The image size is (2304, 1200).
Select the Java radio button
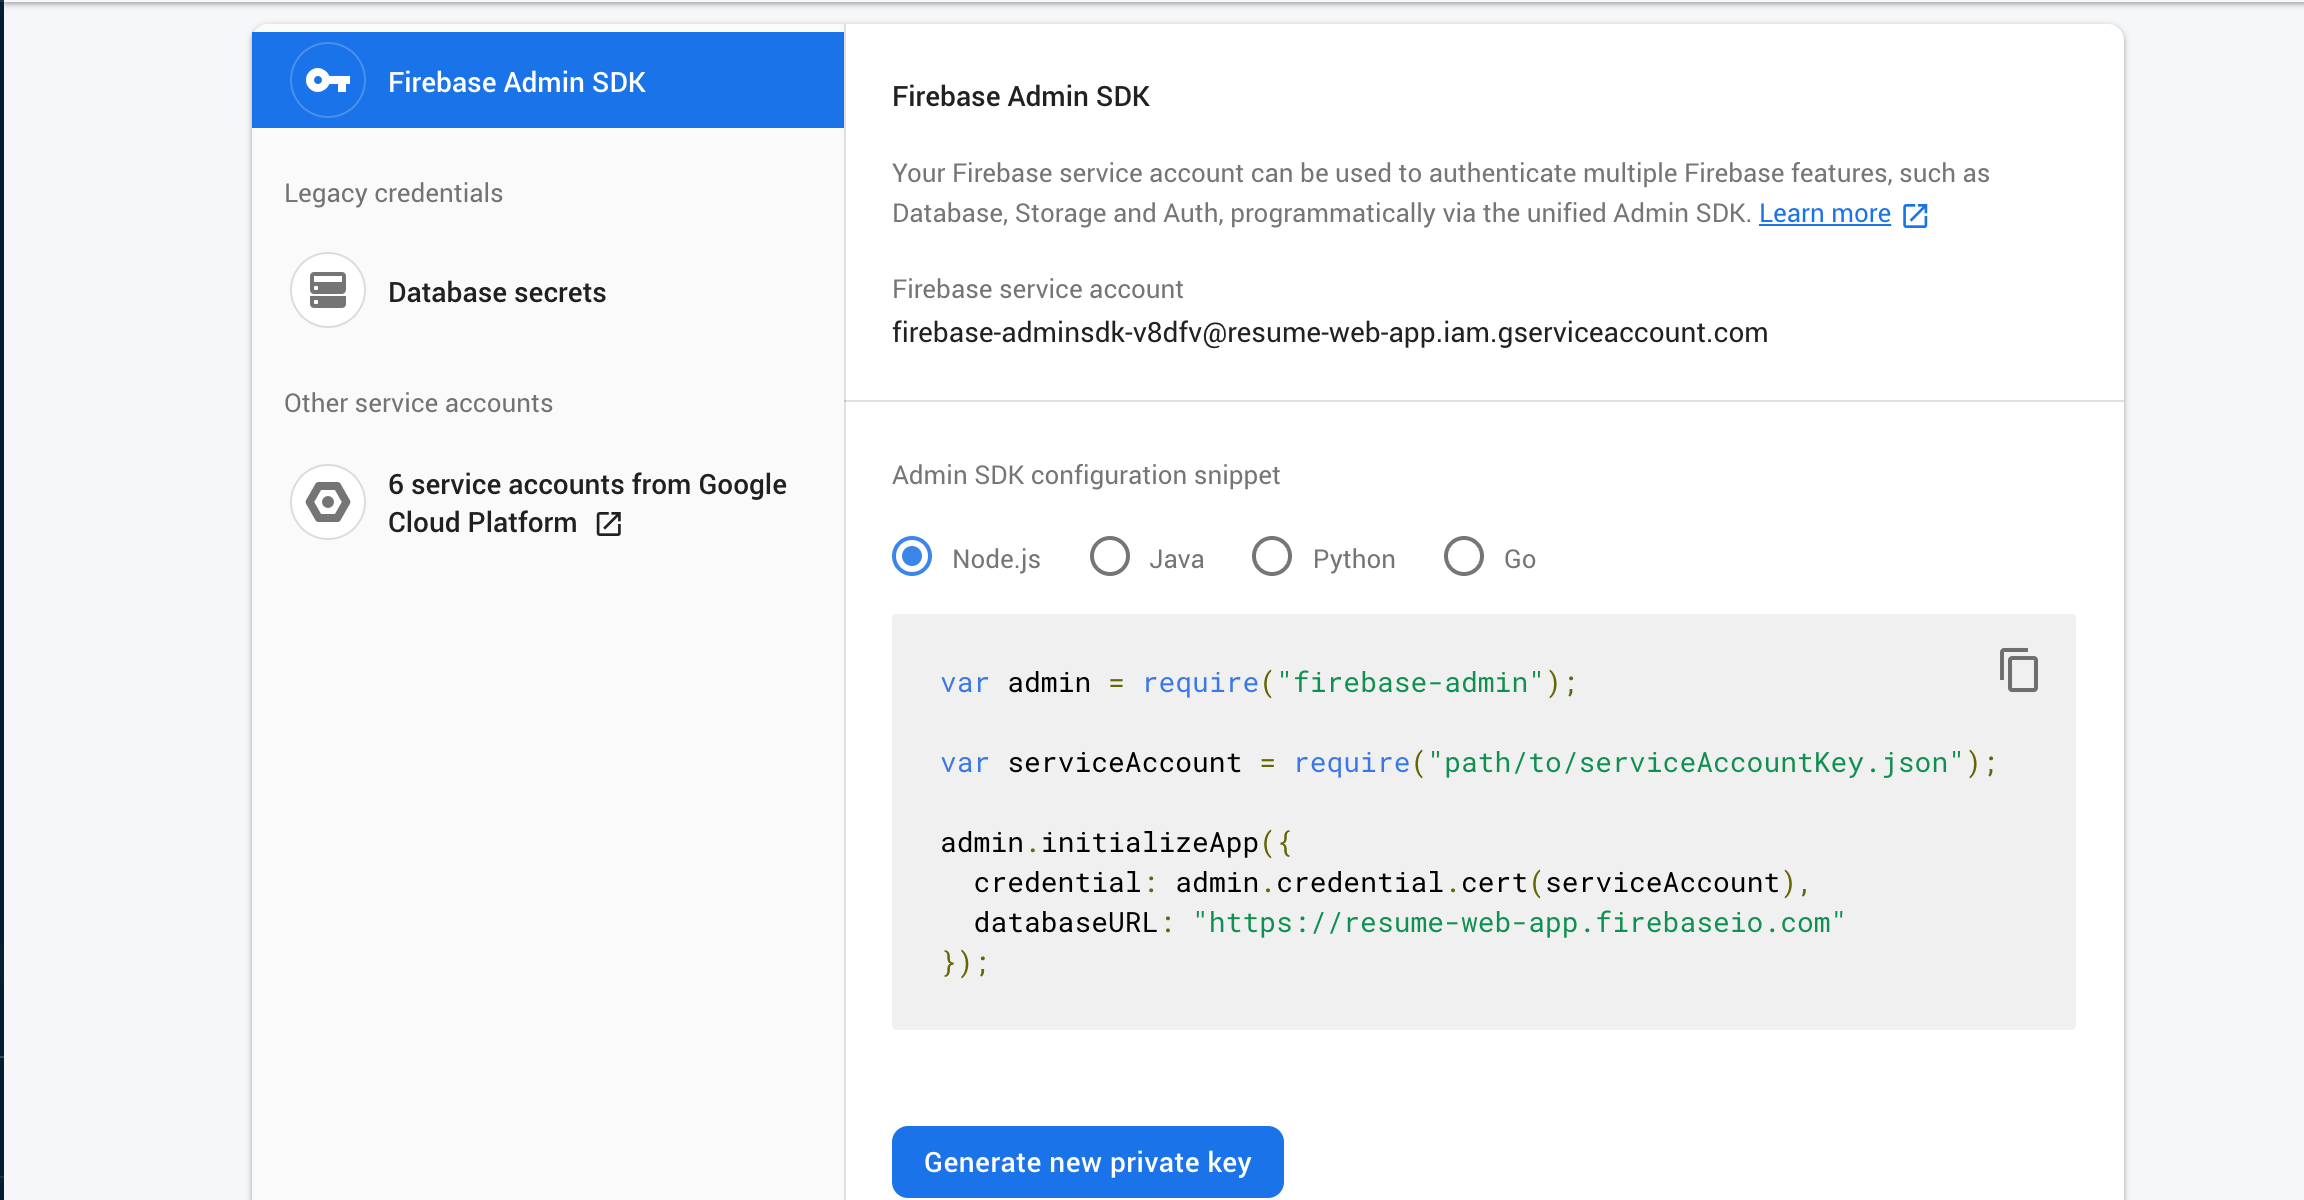1109,557
